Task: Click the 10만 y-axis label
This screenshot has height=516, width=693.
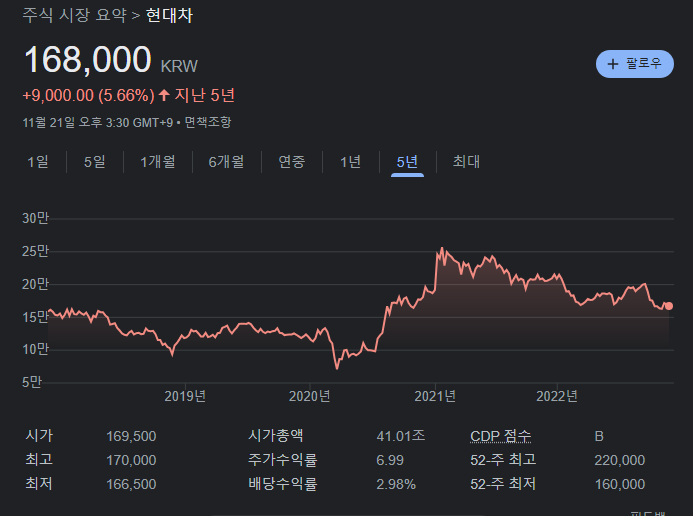Action: (x=35, y=349)
